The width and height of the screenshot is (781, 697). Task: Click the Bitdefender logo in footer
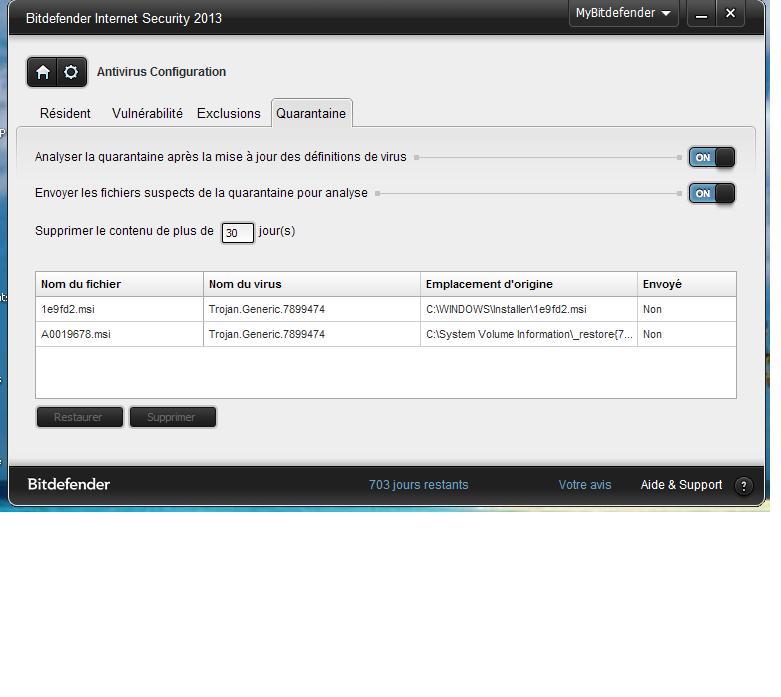pos(69,484)
